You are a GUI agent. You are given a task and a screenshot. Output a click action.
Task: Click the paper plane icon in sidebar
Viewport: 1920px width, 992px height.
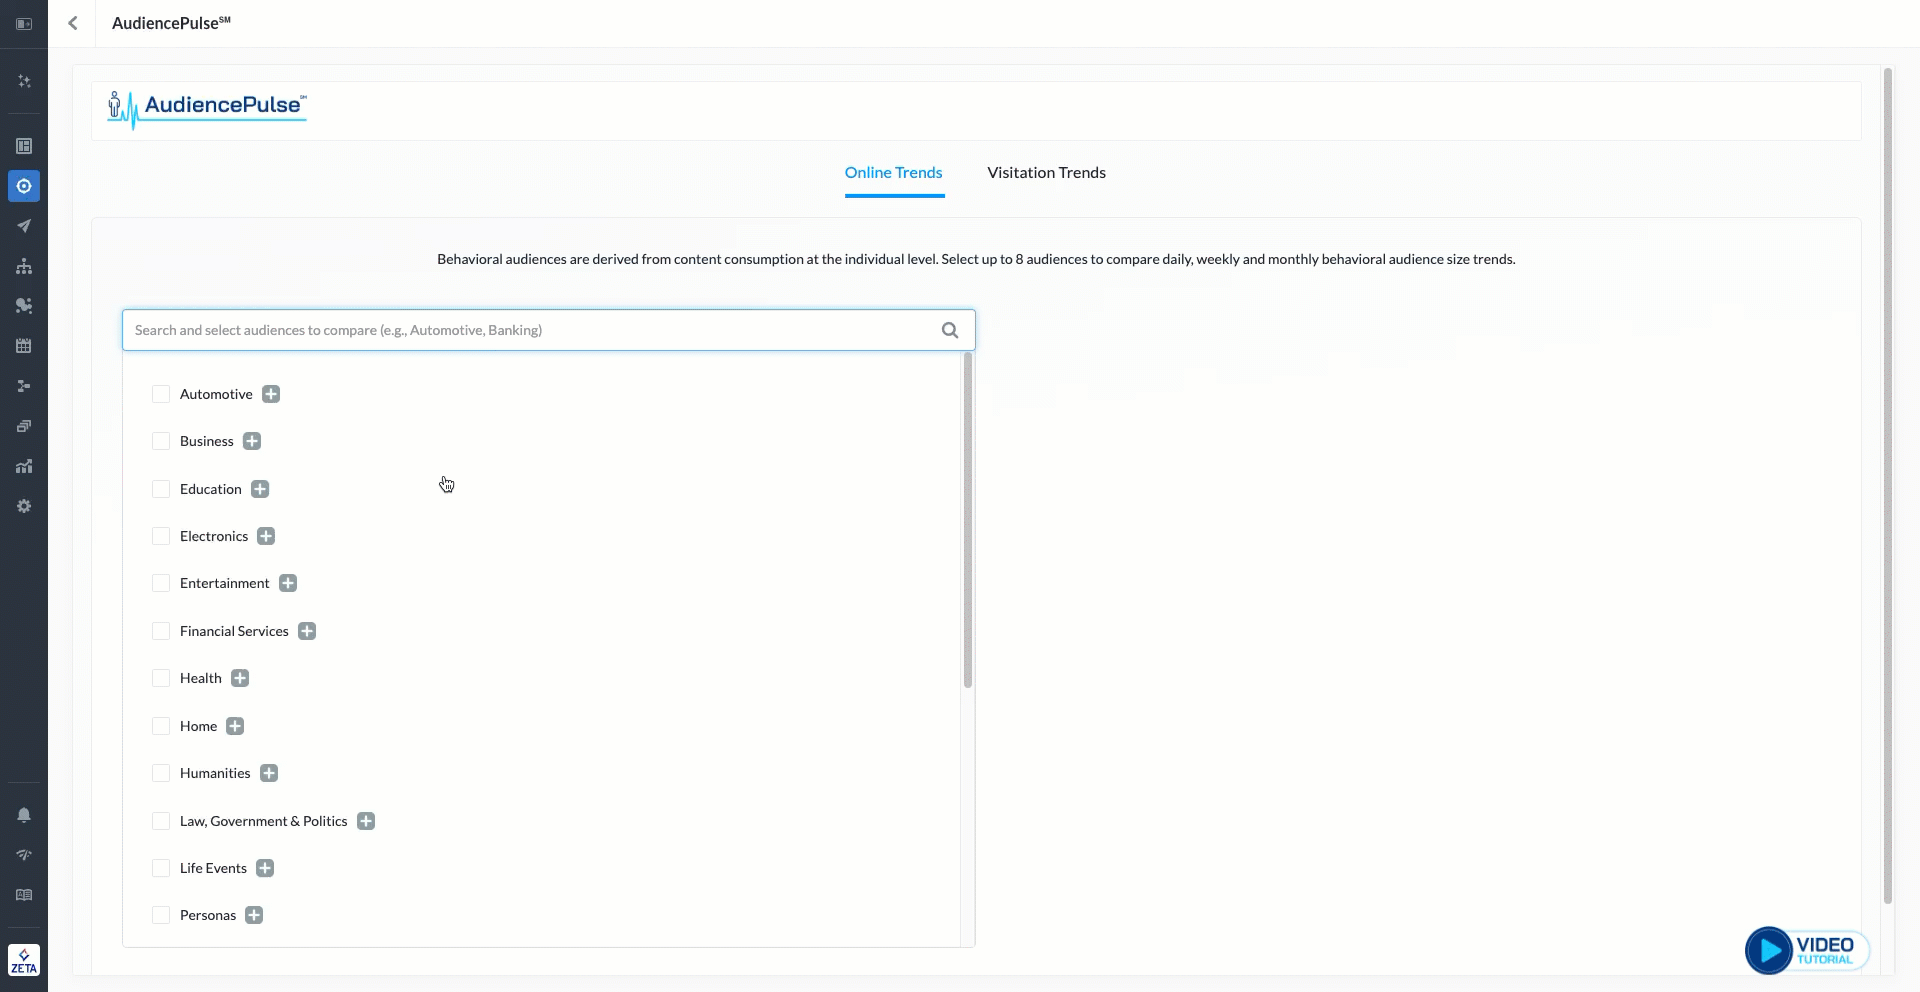(24, 226)
